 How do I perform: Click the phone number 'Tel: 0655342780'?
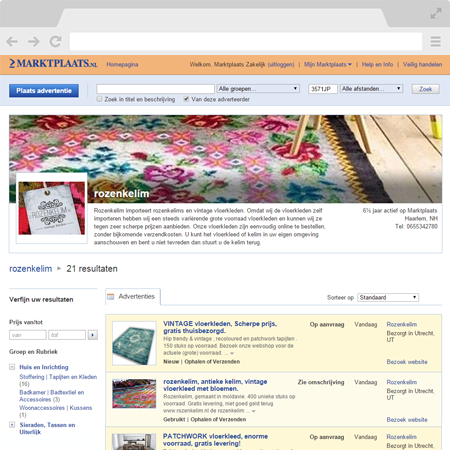[416, 226]
